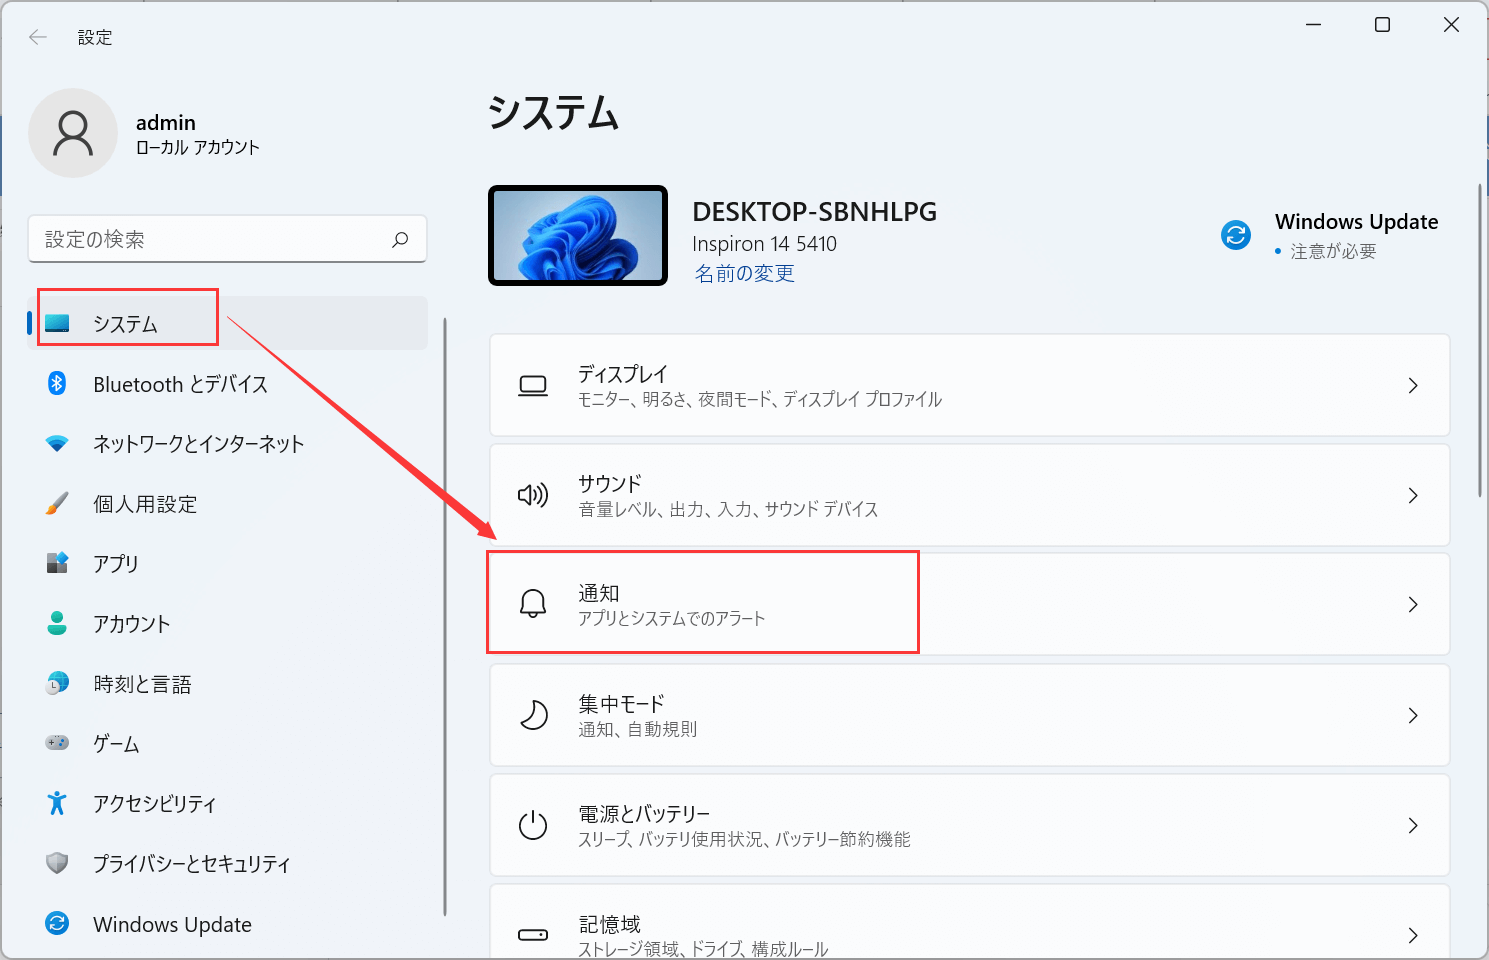
Task: Click the 設定の検索 search field
Action: 228,239
